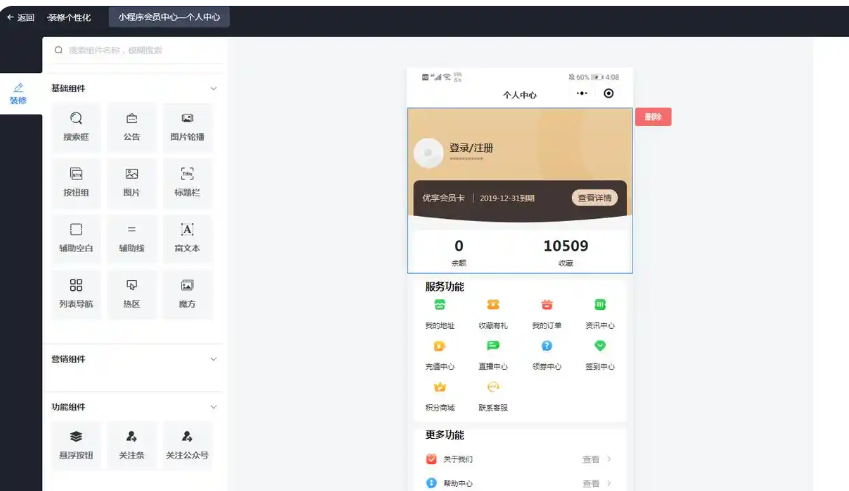The height and width of the screenshot is (491, 849).
Task: Tap the 联系客服 icon in preview
Action: [493, 387]
